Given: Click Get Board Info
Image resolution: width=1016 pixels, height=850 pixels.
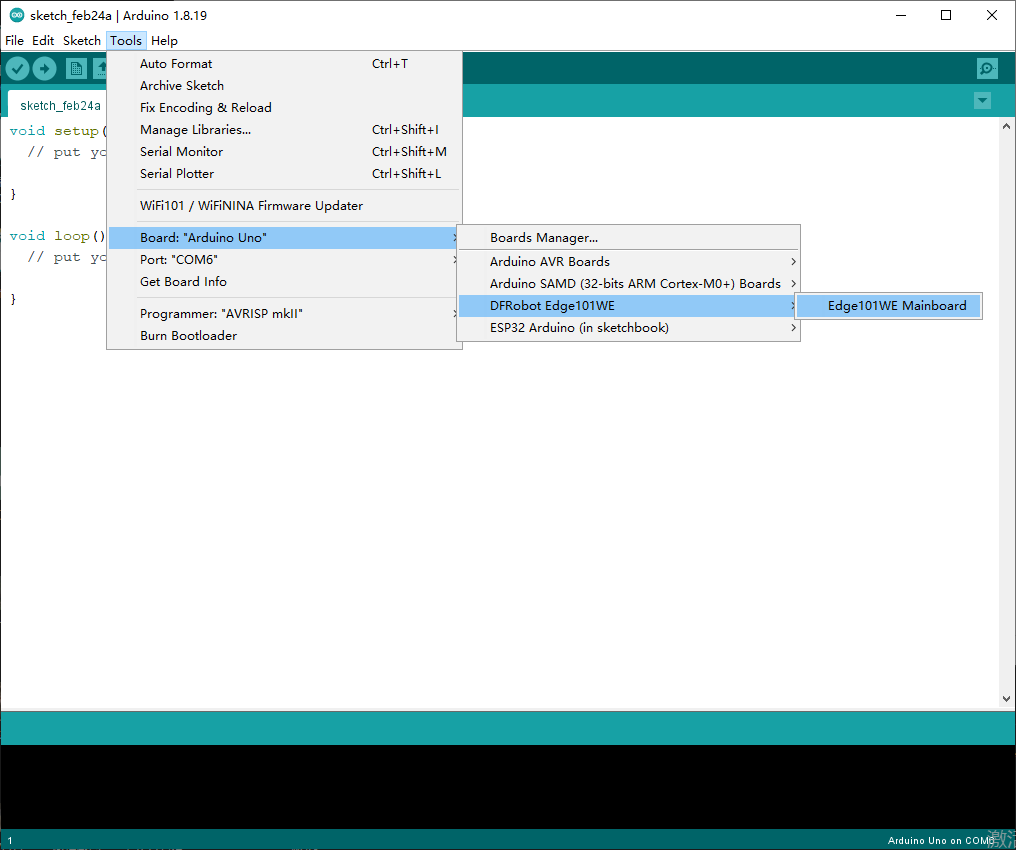Looking at the screenshot, I should 284,282.
